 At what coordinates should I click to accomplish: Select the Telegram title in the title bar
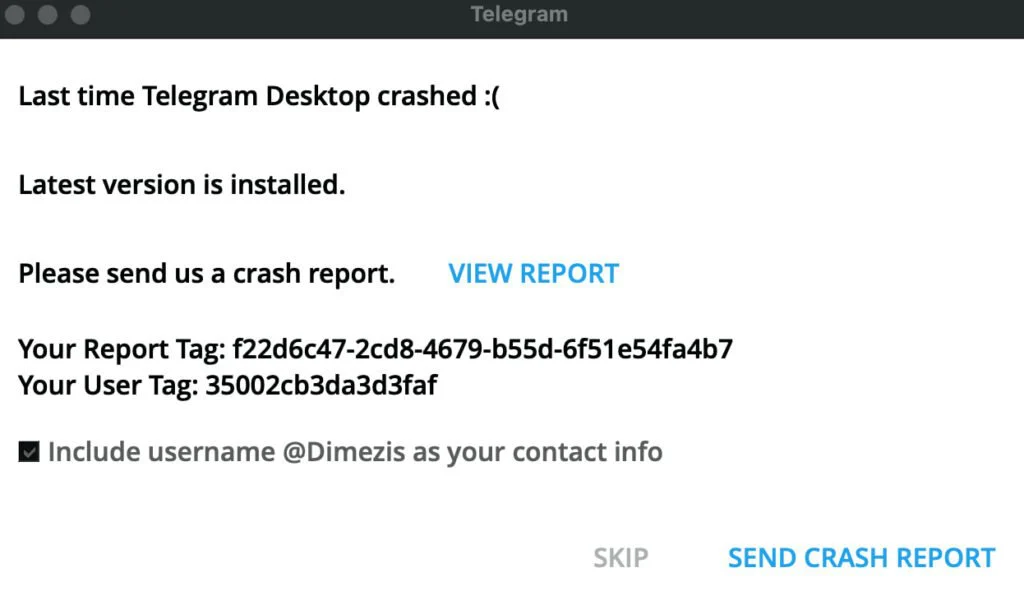click(x=519, y=14)
